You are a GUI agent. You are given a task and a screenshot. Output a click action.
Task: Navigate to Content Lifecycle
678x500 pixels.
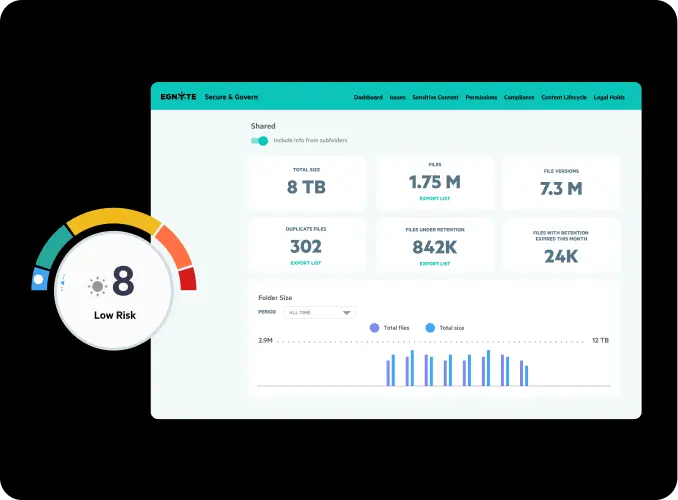pos(564,97)
